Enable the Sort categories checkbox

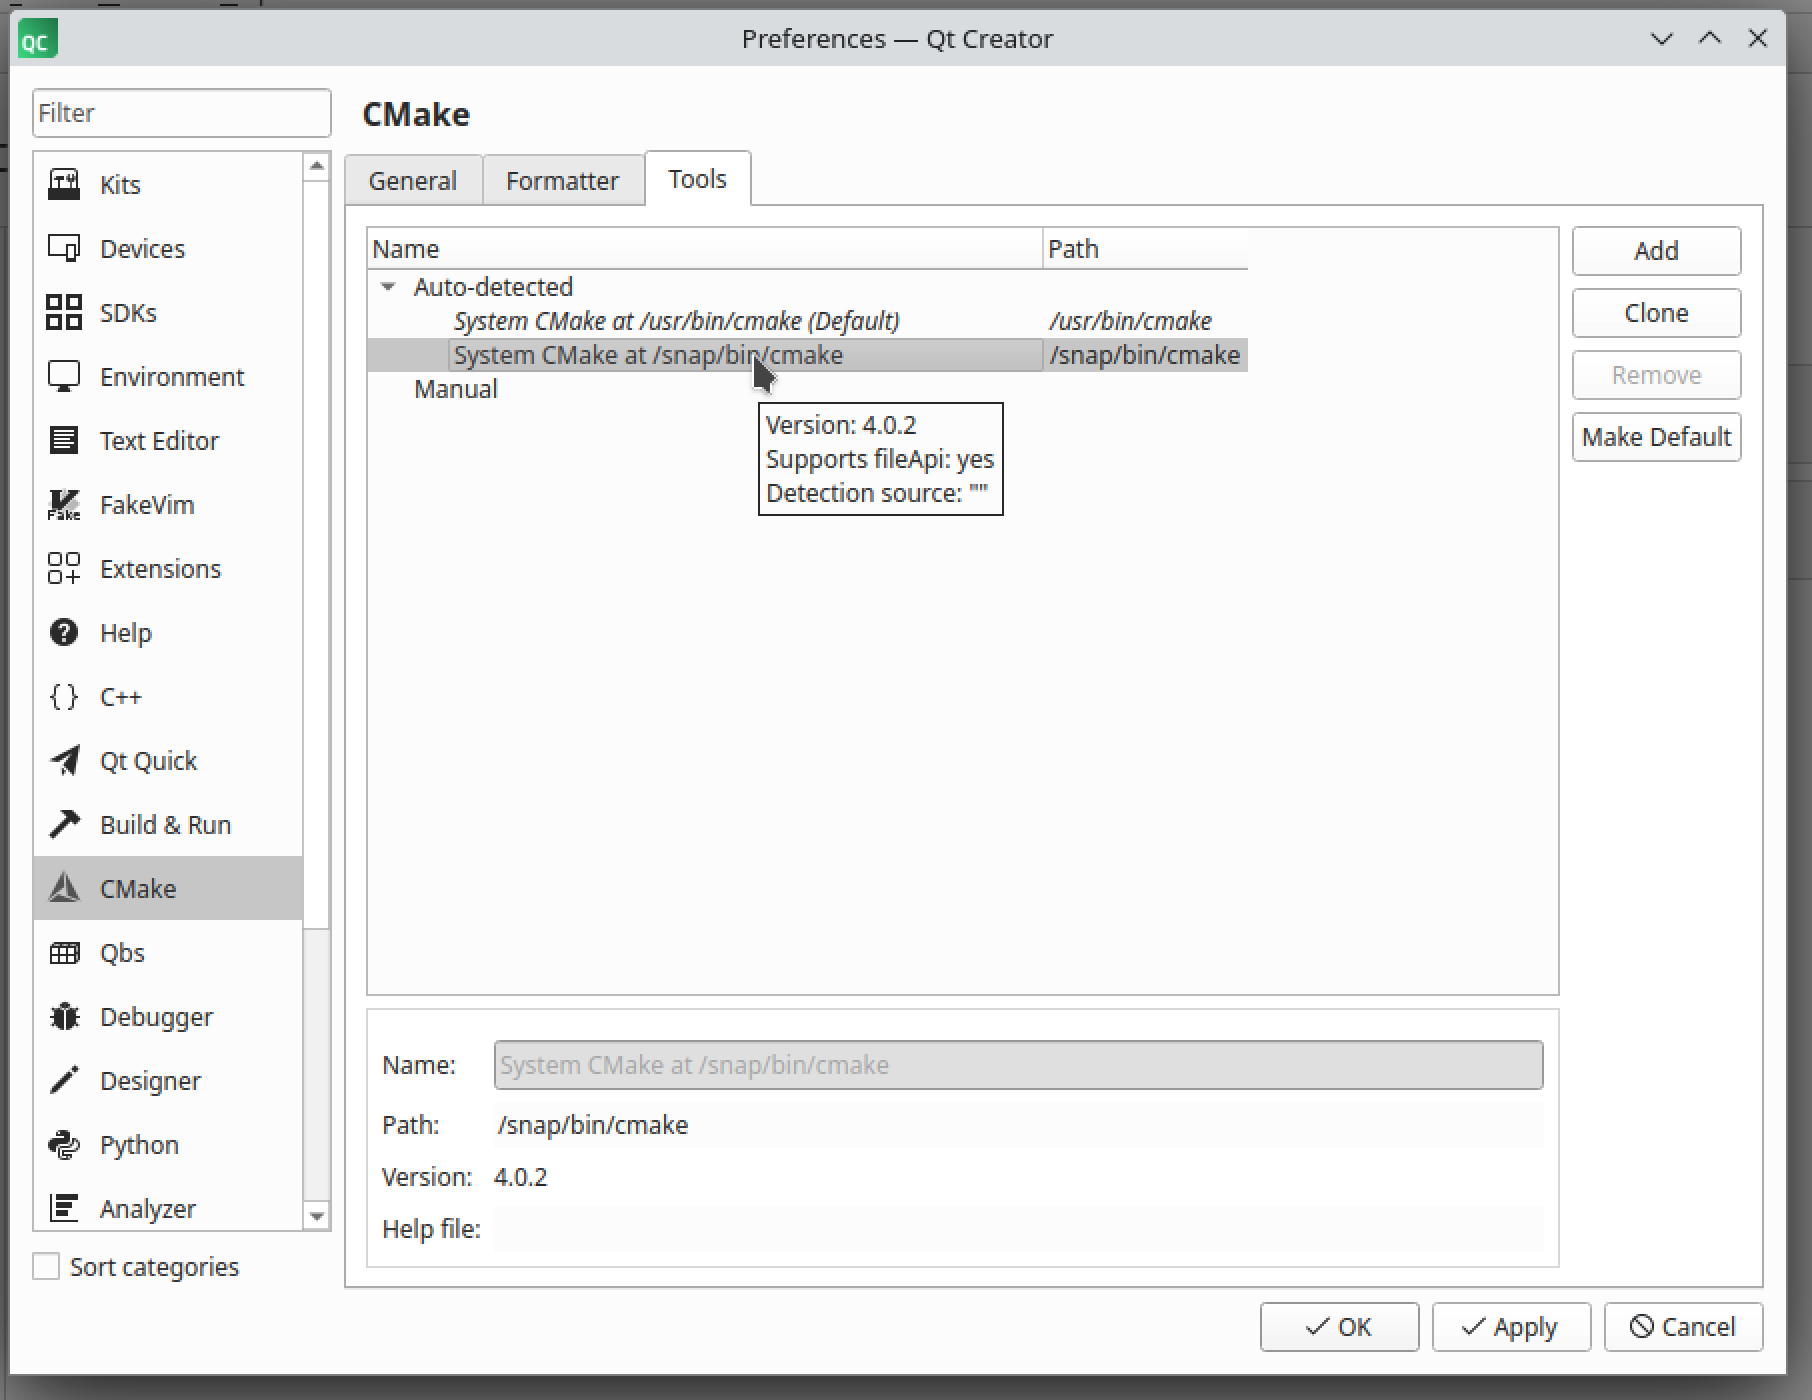click(x=46, y=1267)
